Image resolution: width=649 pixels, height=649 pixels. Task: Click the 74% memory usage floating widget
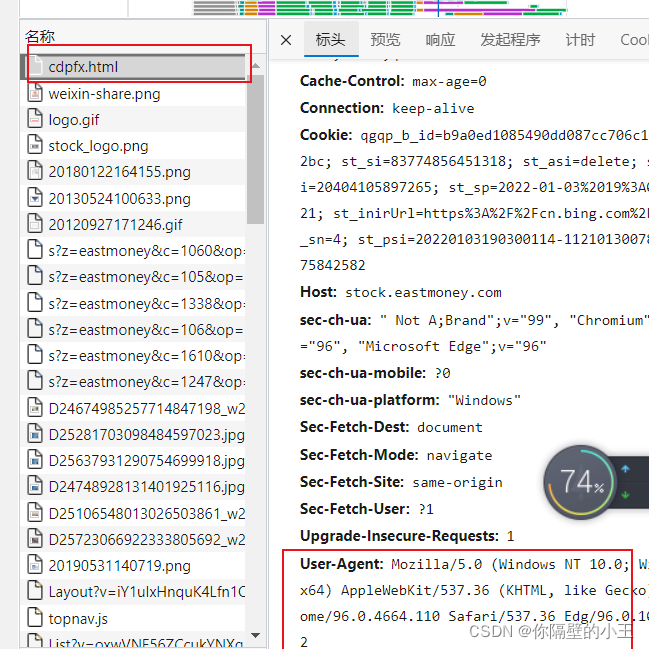(580, 482)
